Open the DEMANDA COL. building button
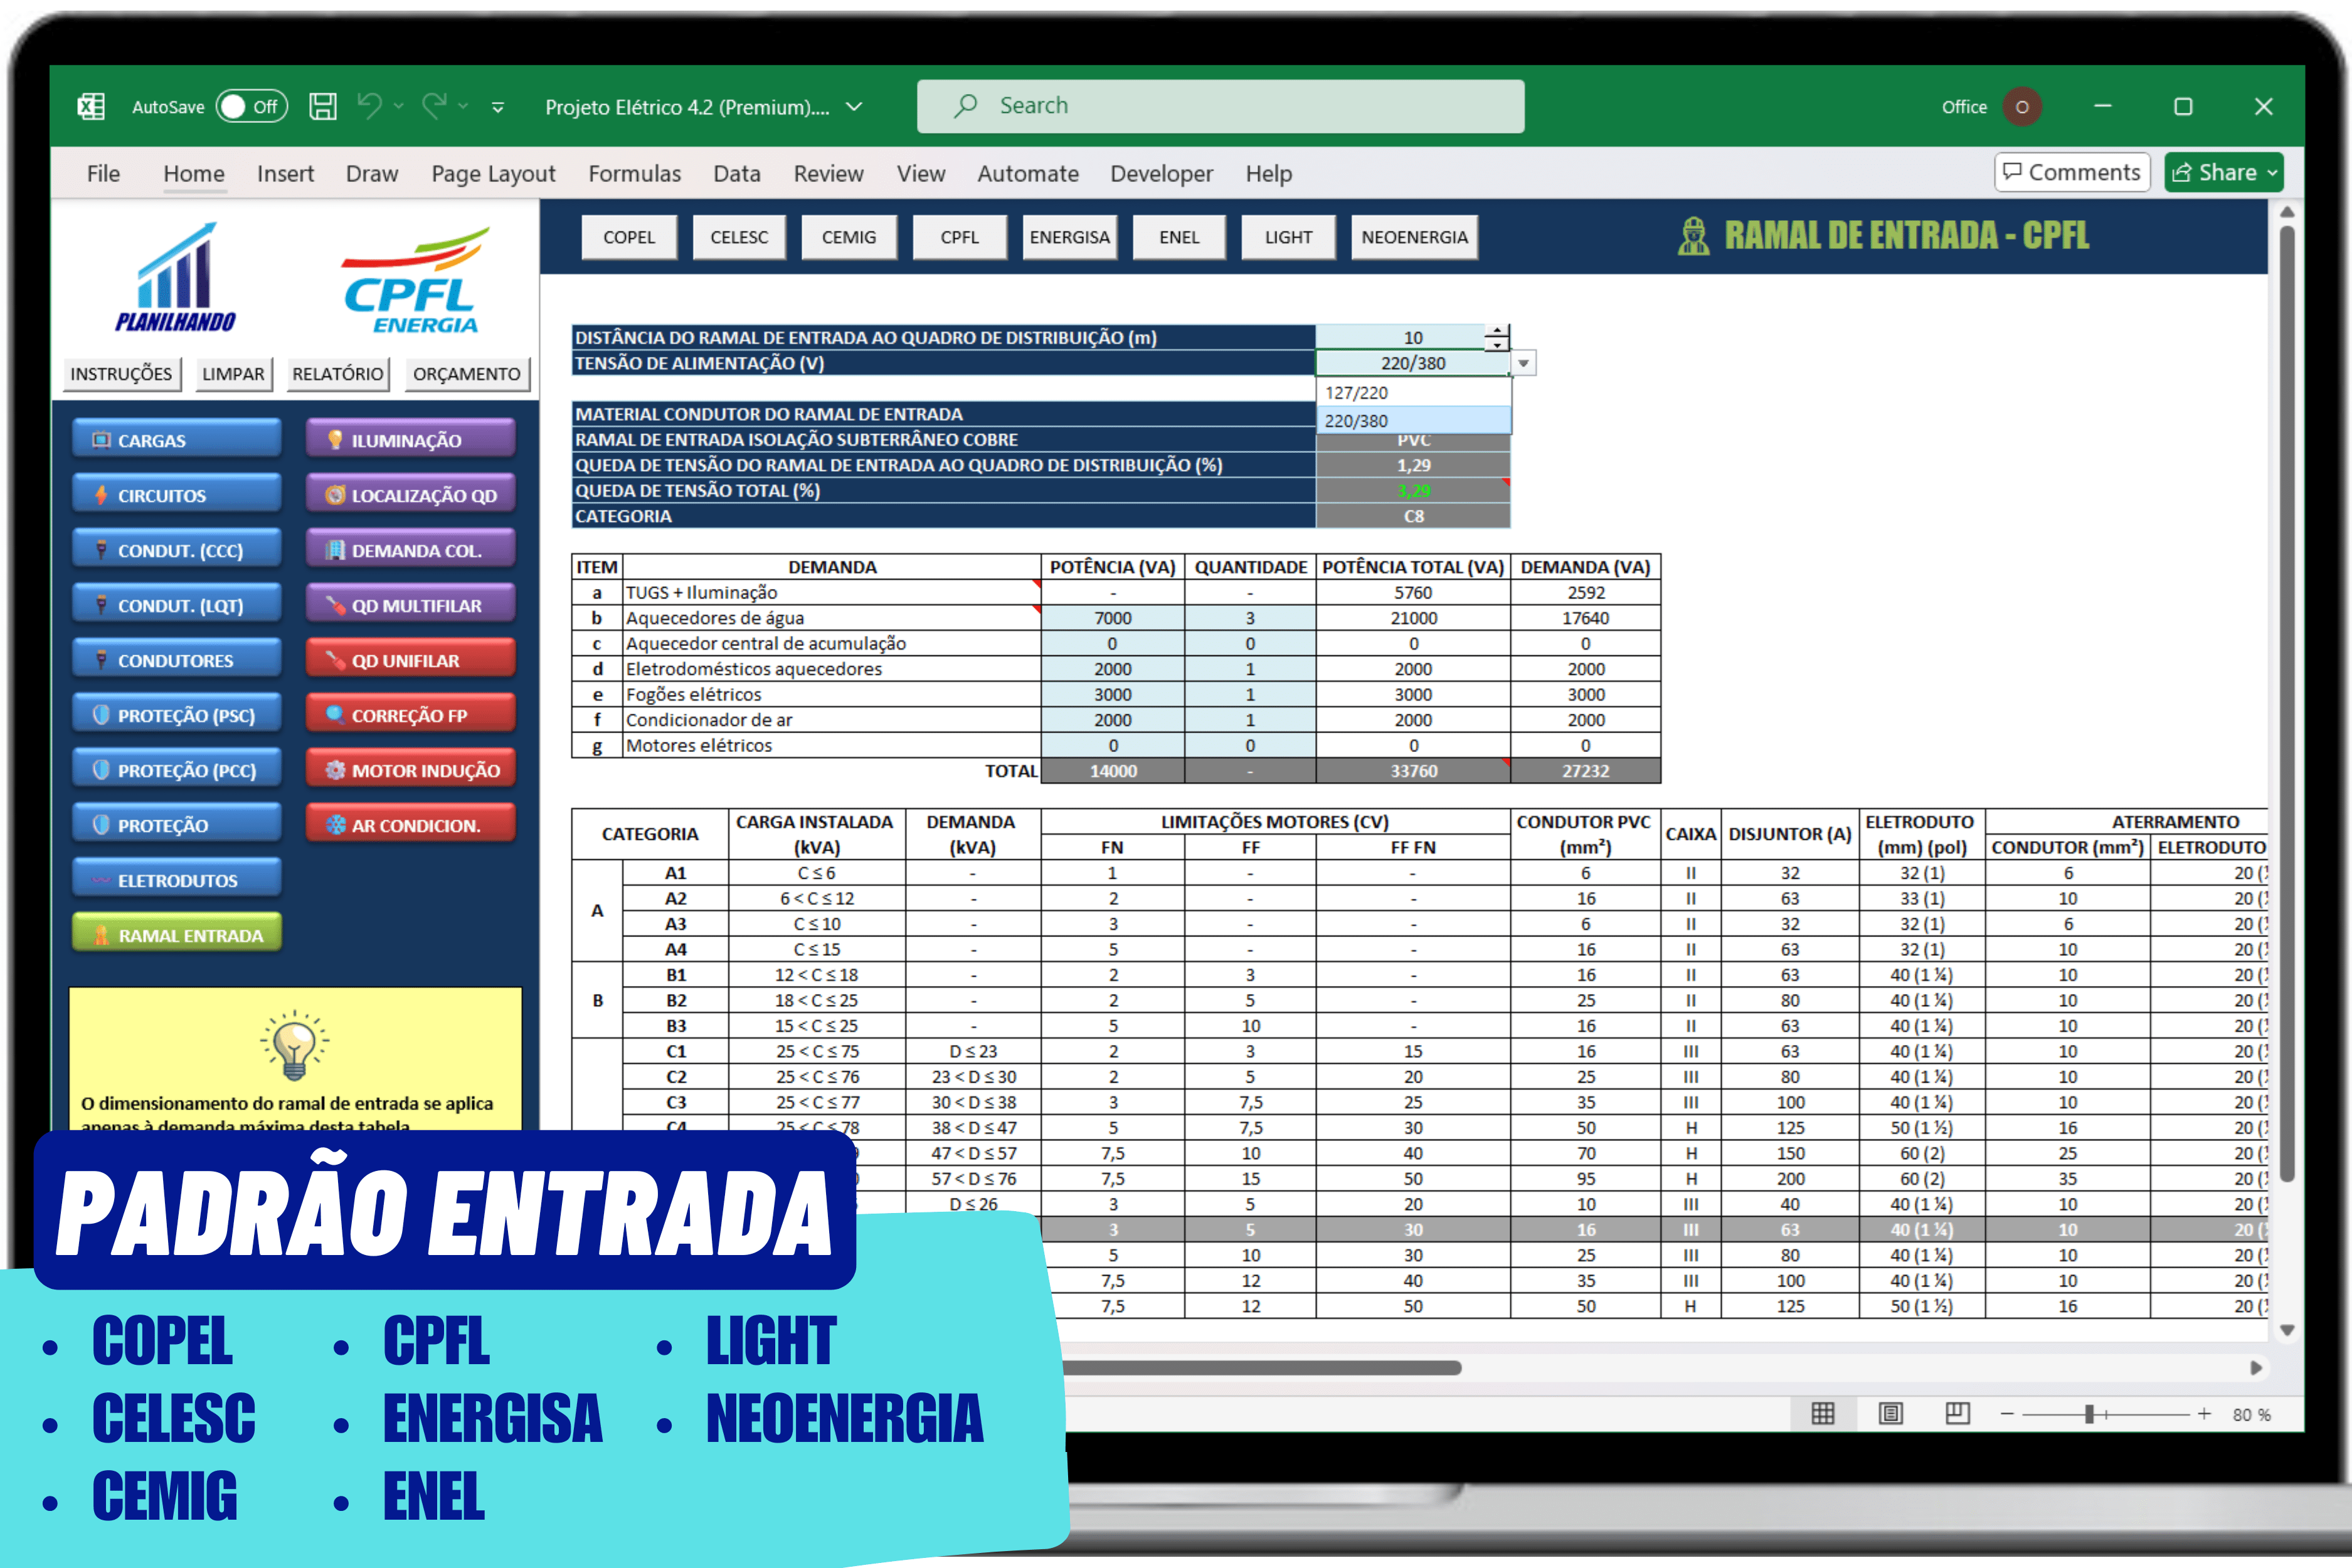This screenshot has width=2352, height=1568. click(x=411, y=550)
